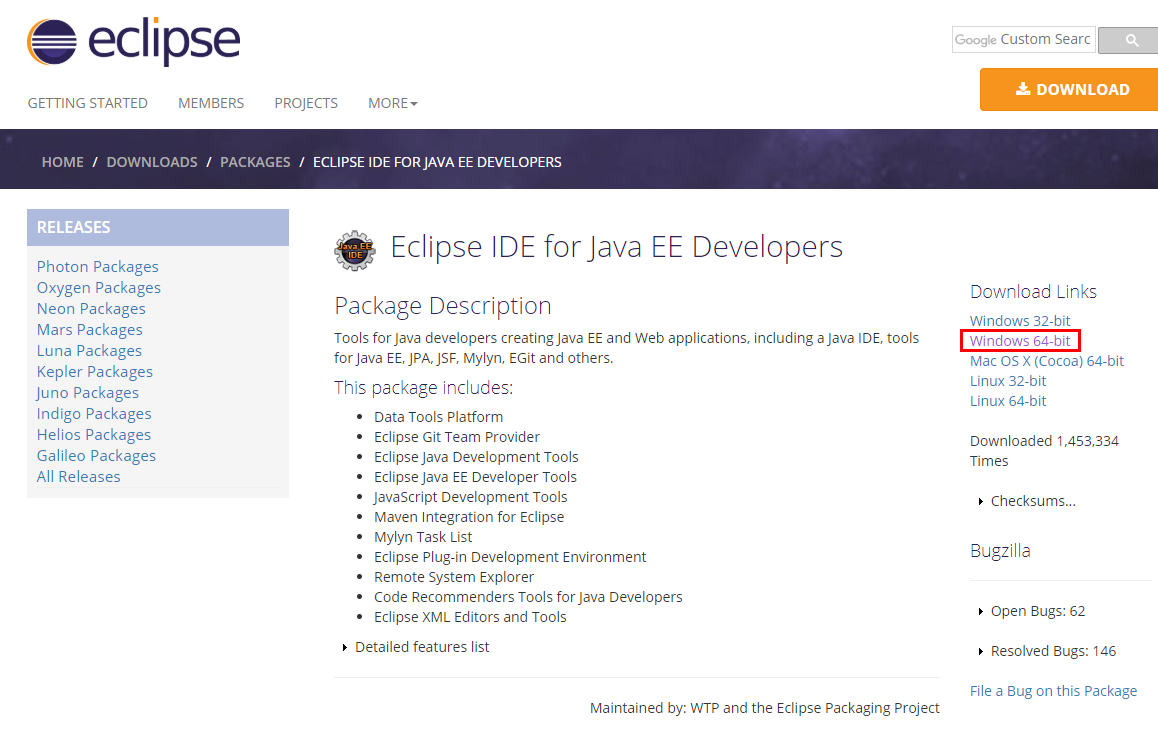This screenshot has width=1158, height=729.
Task: Click the Bugzilla heading
Action: click(1000, 551)
